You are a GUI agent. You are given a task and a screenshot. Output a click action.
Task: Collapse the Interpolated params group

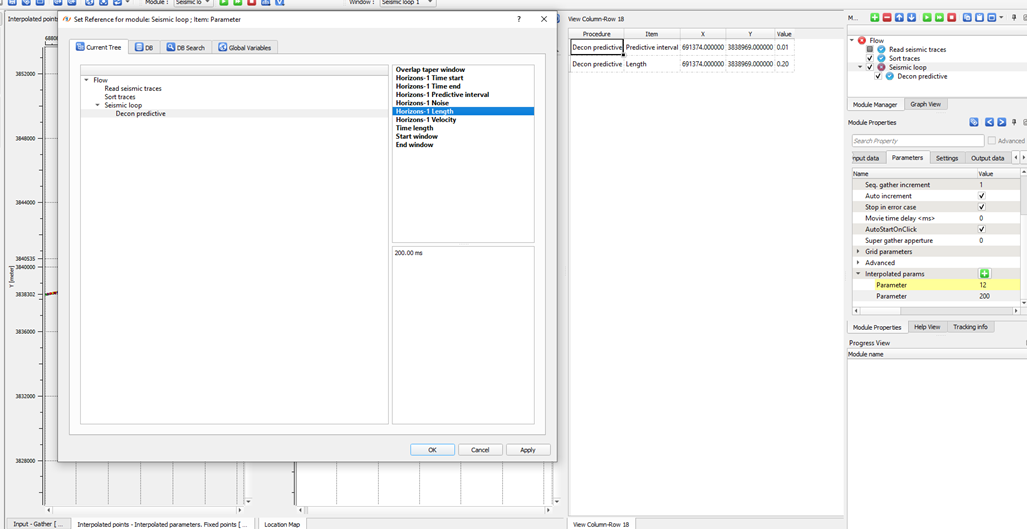pos(859,274)
